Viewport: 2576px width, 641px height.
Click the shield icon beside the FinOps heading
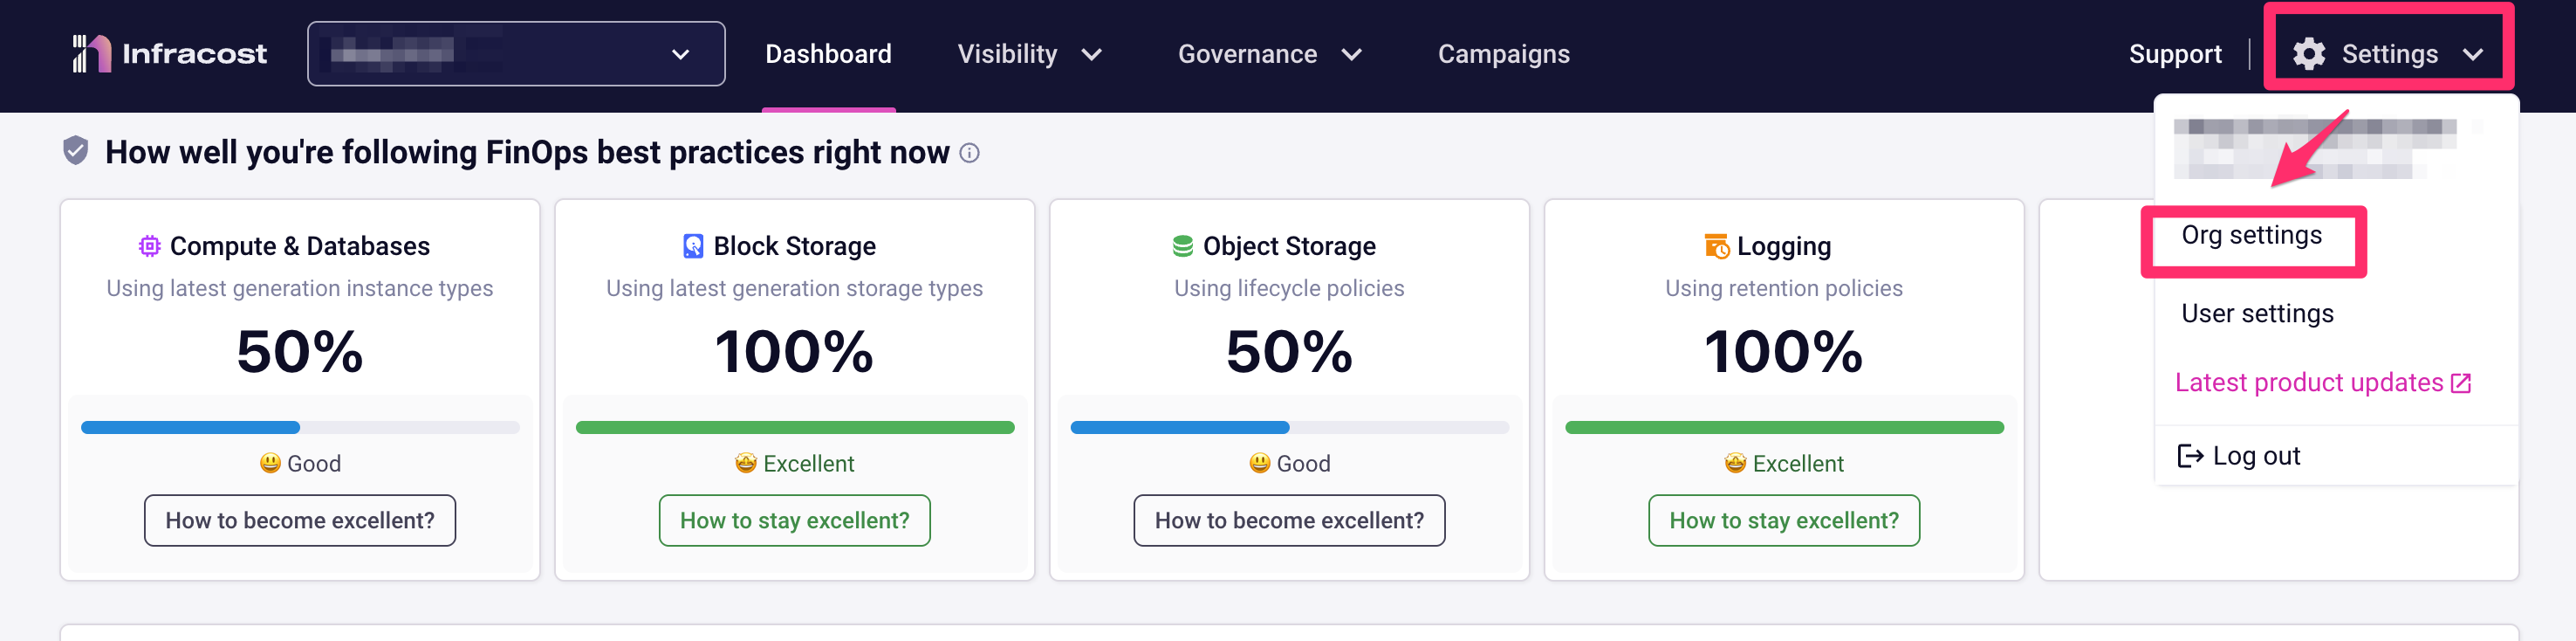[76, 151]
